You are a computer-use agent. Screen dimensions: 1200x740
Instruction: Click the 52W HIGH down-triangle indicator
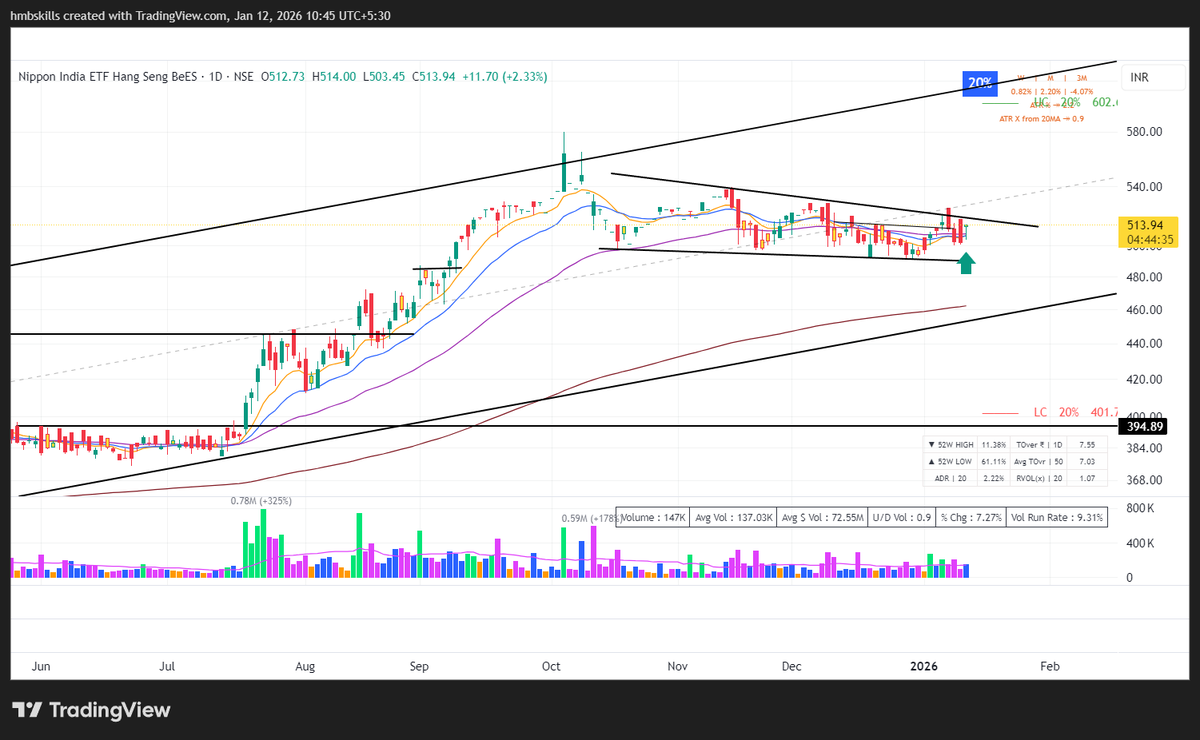[933, 444]
